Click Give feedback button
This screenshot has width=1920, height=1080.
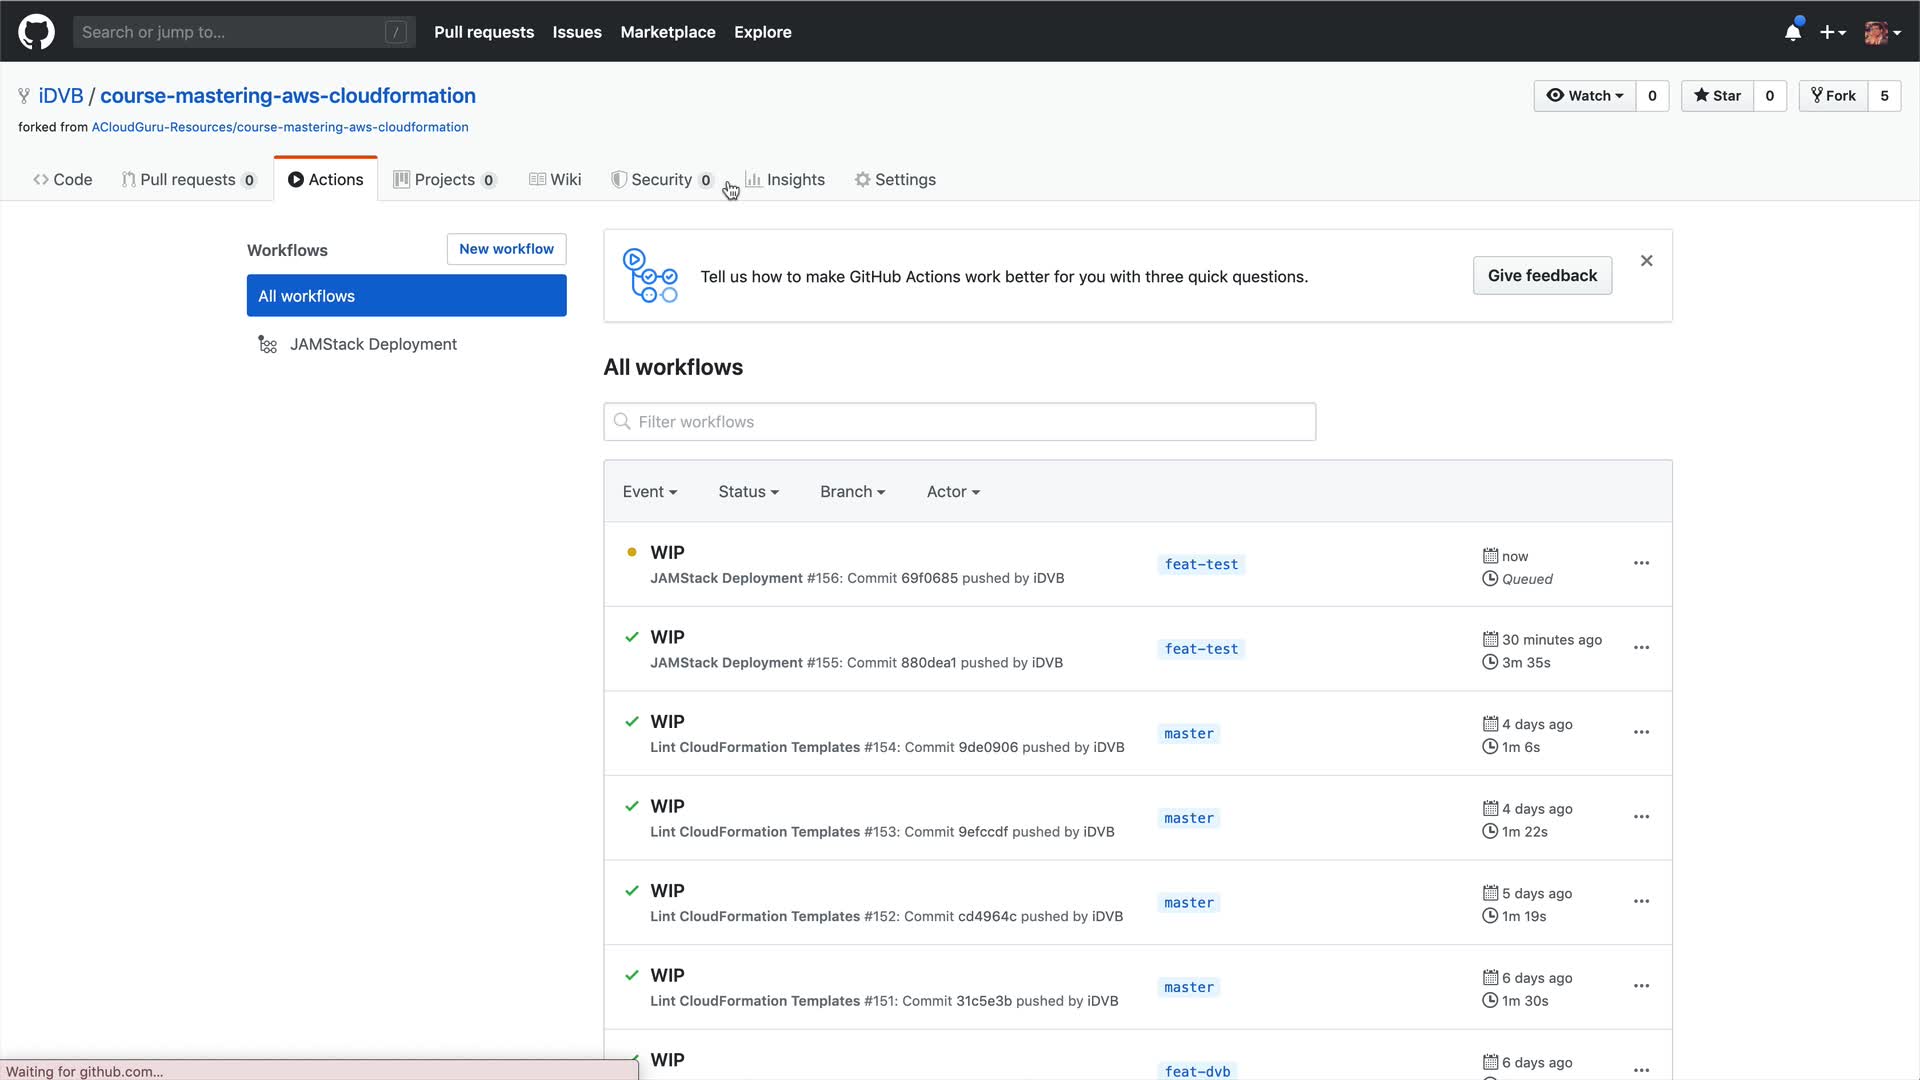pos(1541,276)
